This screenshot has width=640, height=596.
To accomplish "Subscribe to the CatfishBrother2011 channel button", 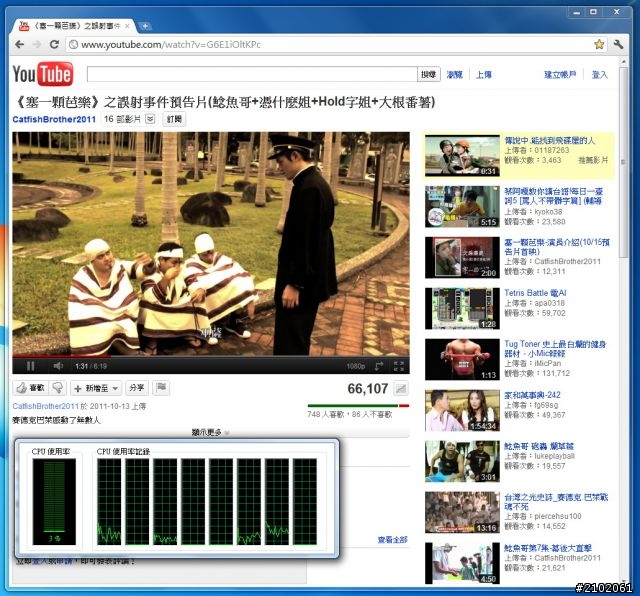I will point(174,119).
